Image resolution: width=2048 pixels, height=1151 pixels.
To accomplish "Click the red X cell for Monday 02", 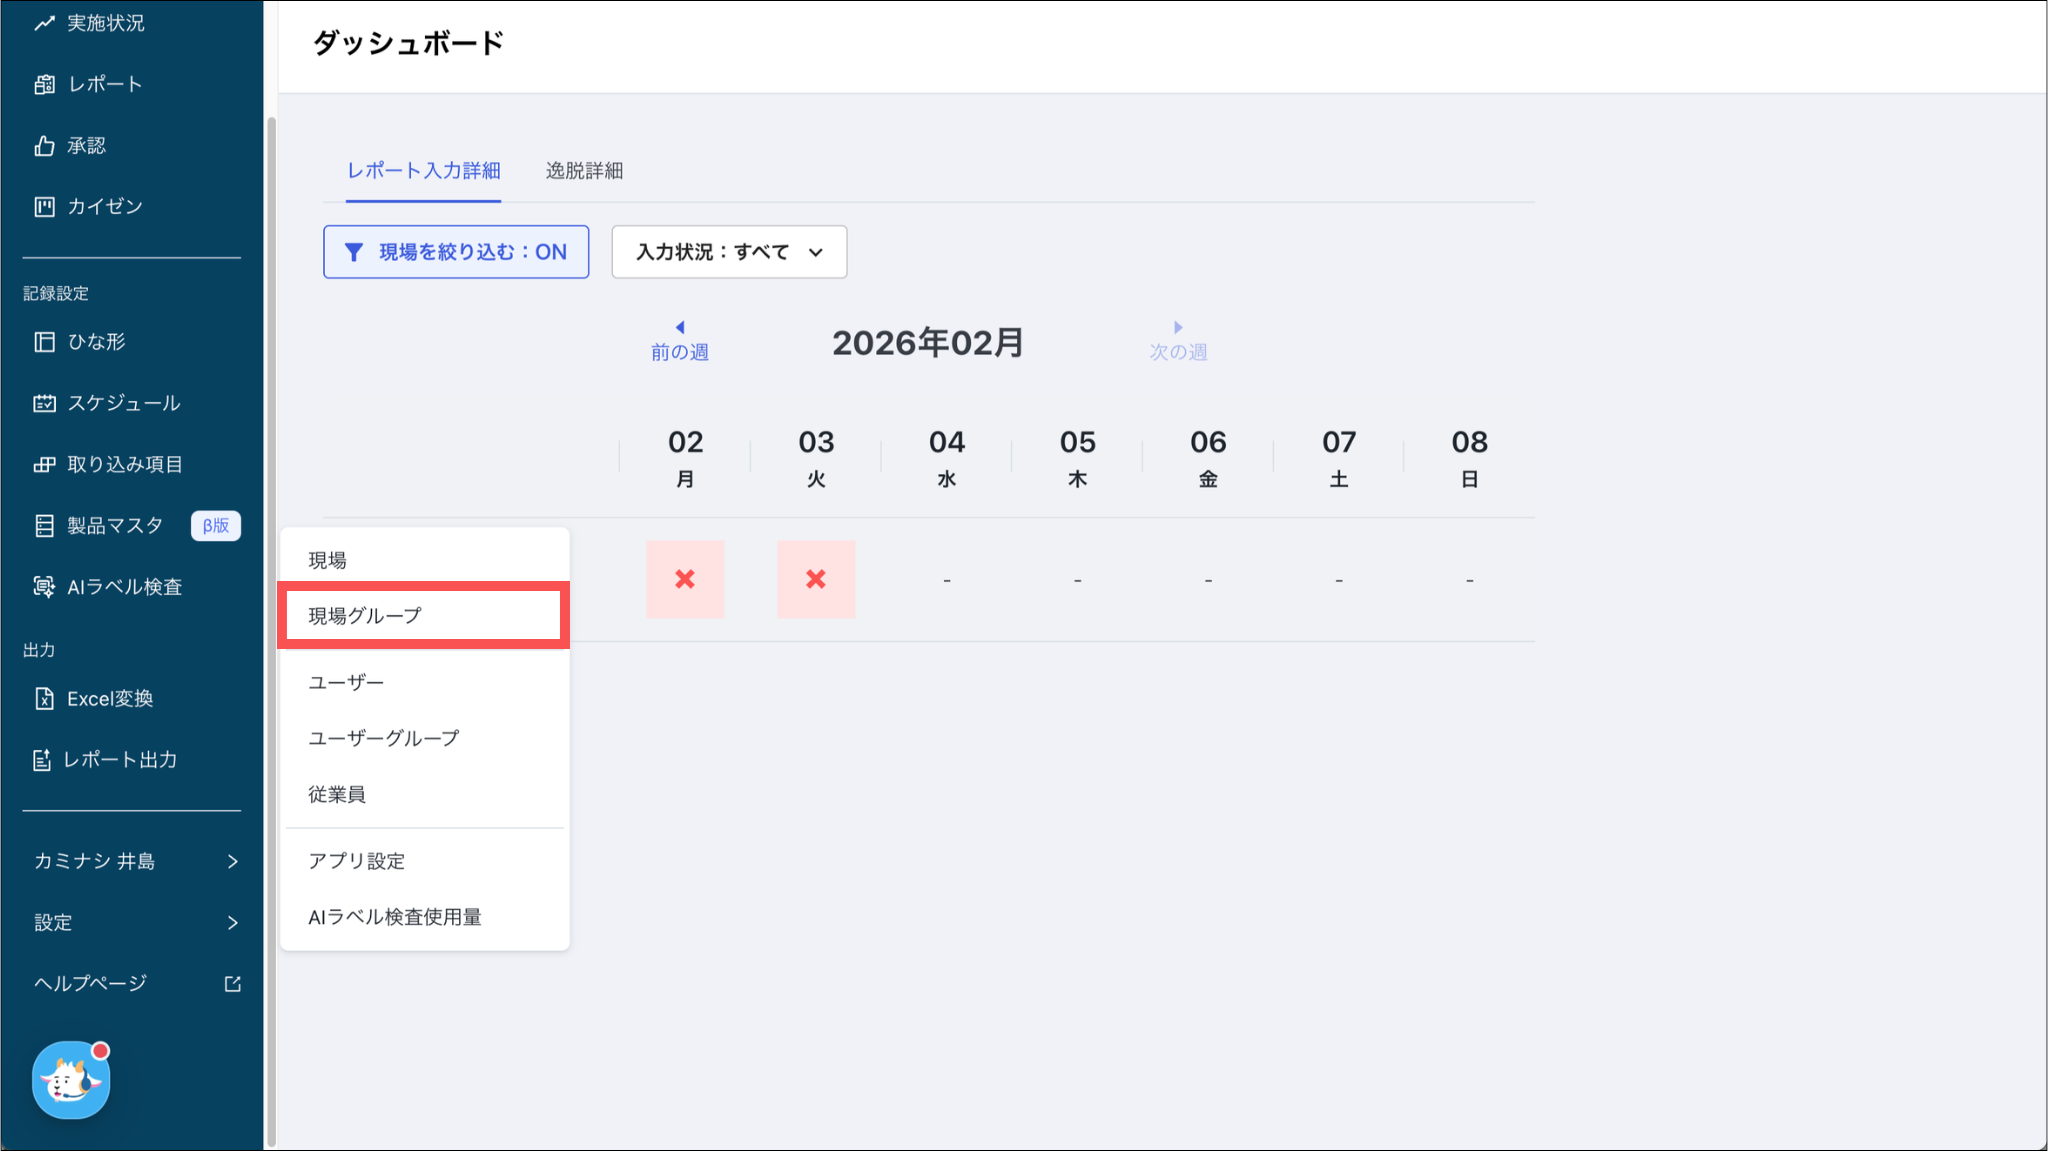I will [x=685, y=579].
